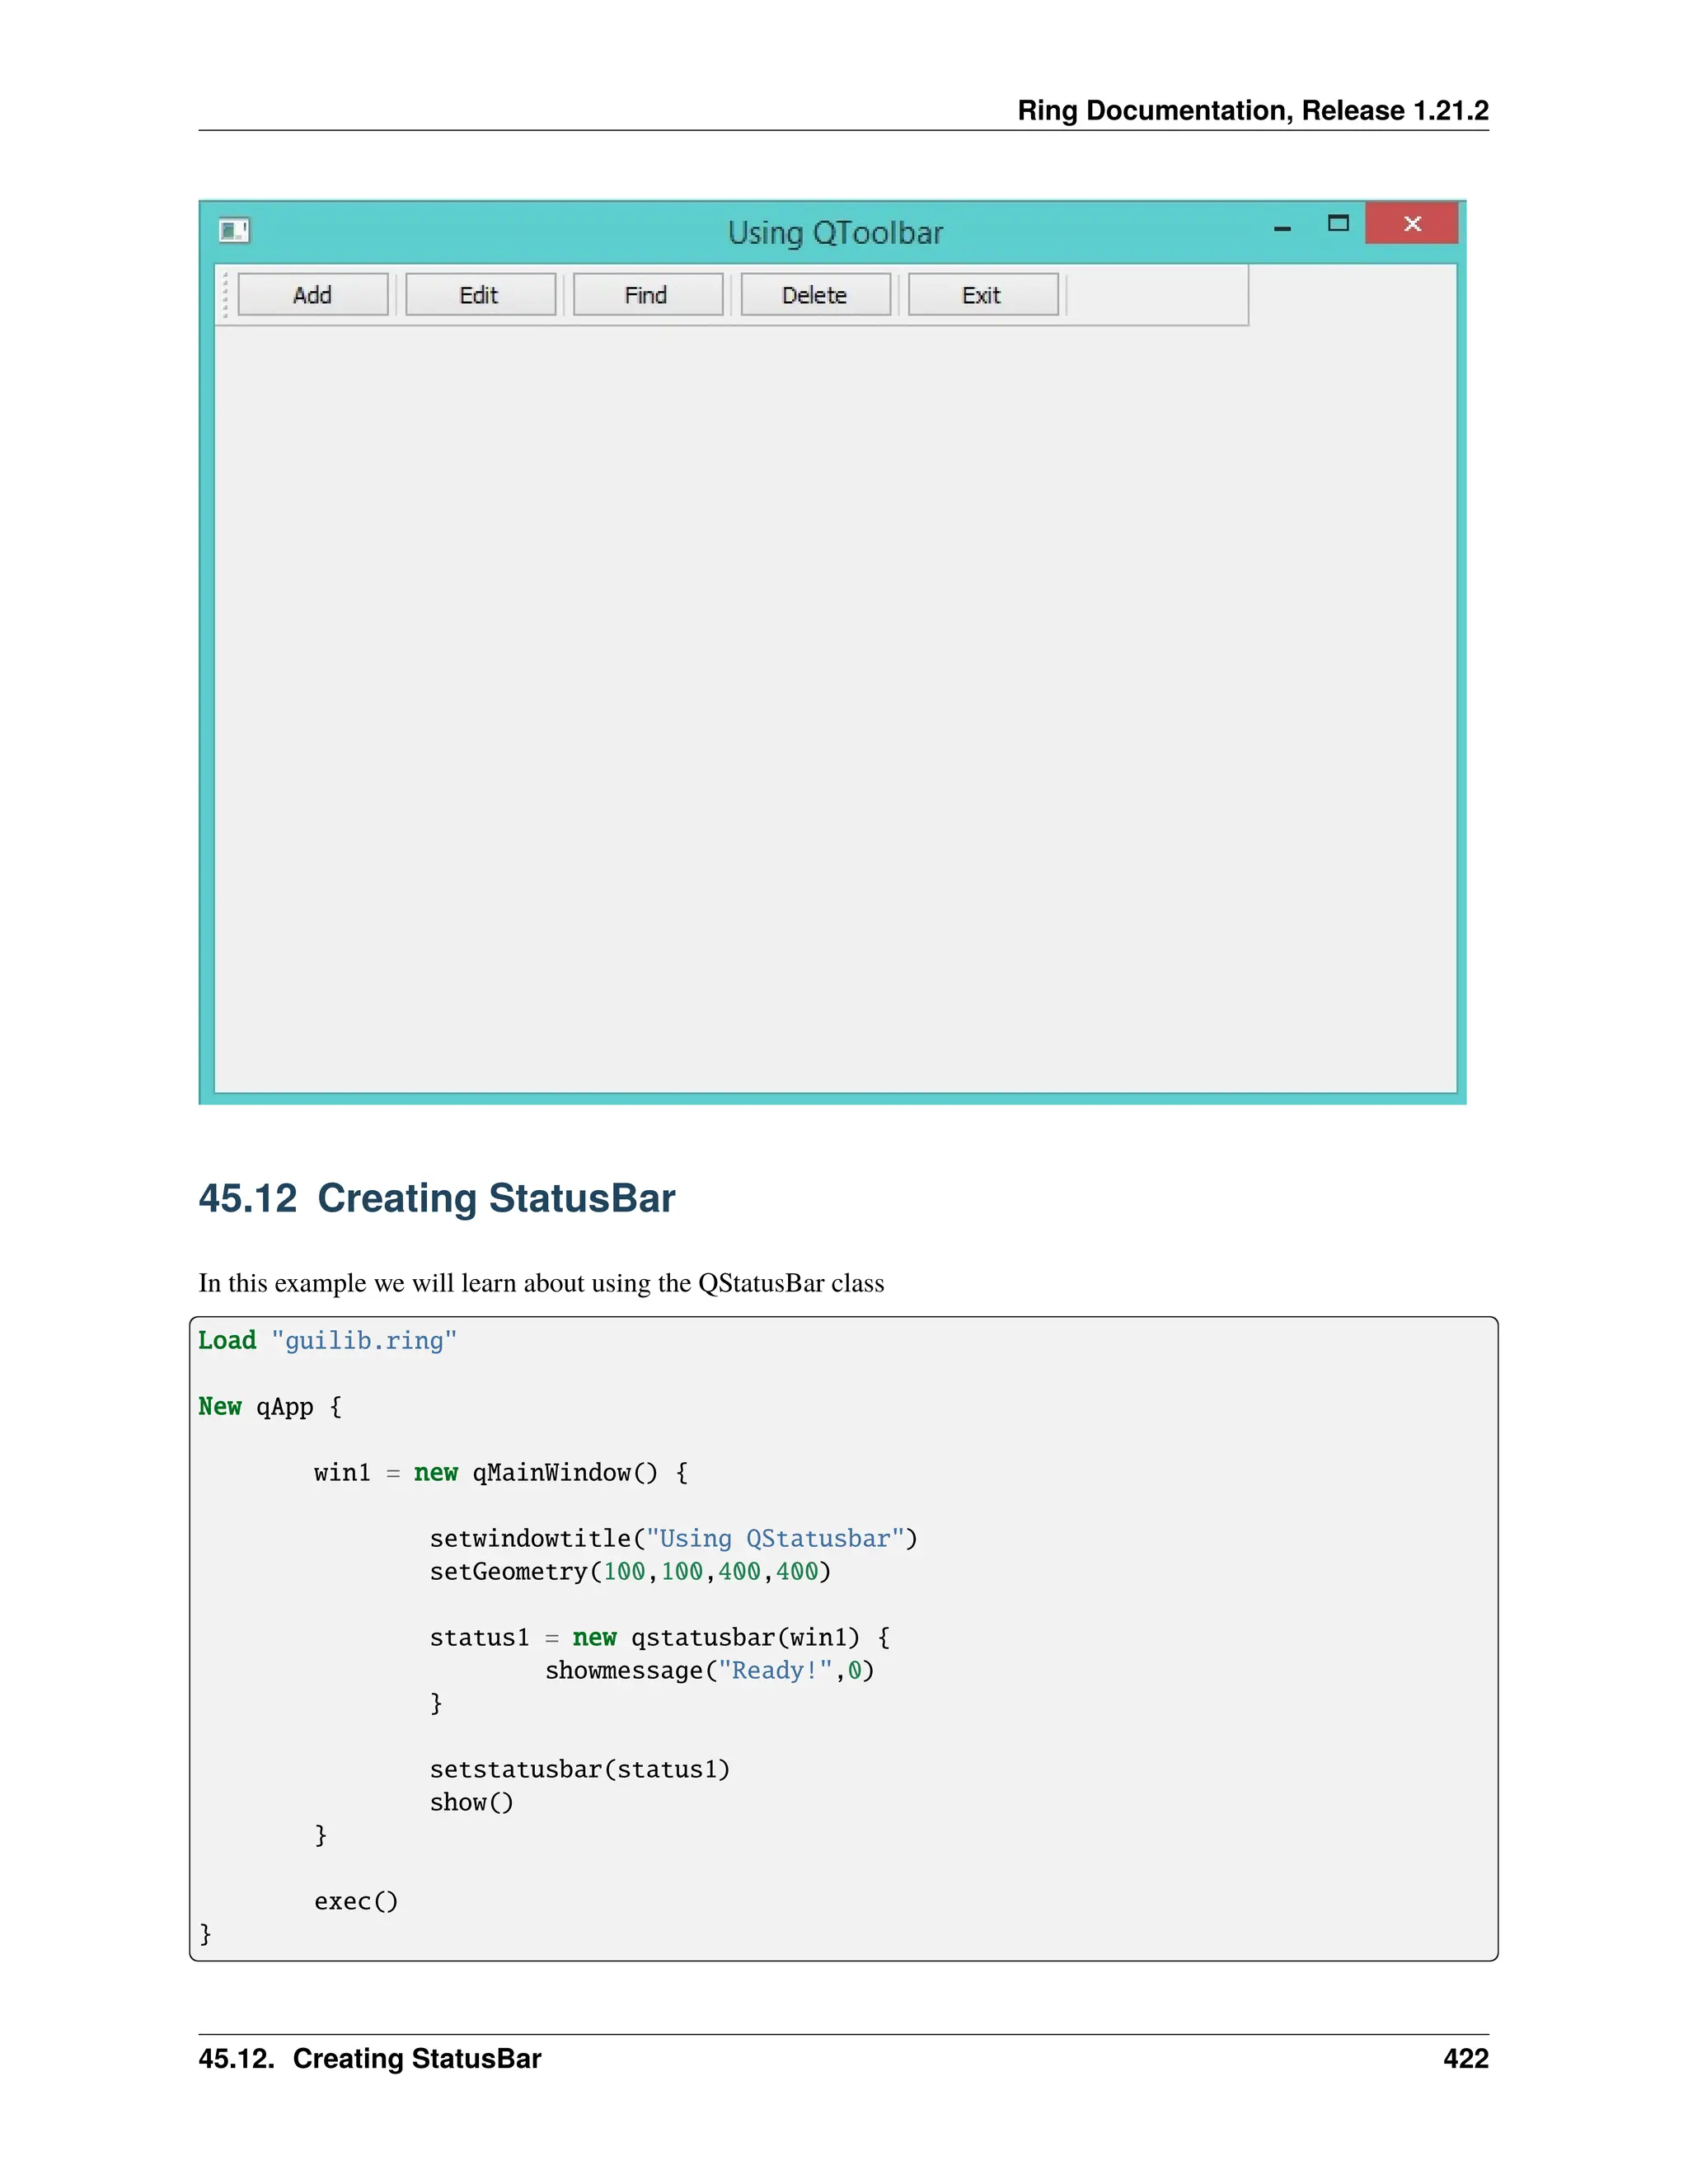Viewport: 1688px width, 2184px height.
Task: Maximize the Using QToolbar window
Action: [x=1338, y=223]
